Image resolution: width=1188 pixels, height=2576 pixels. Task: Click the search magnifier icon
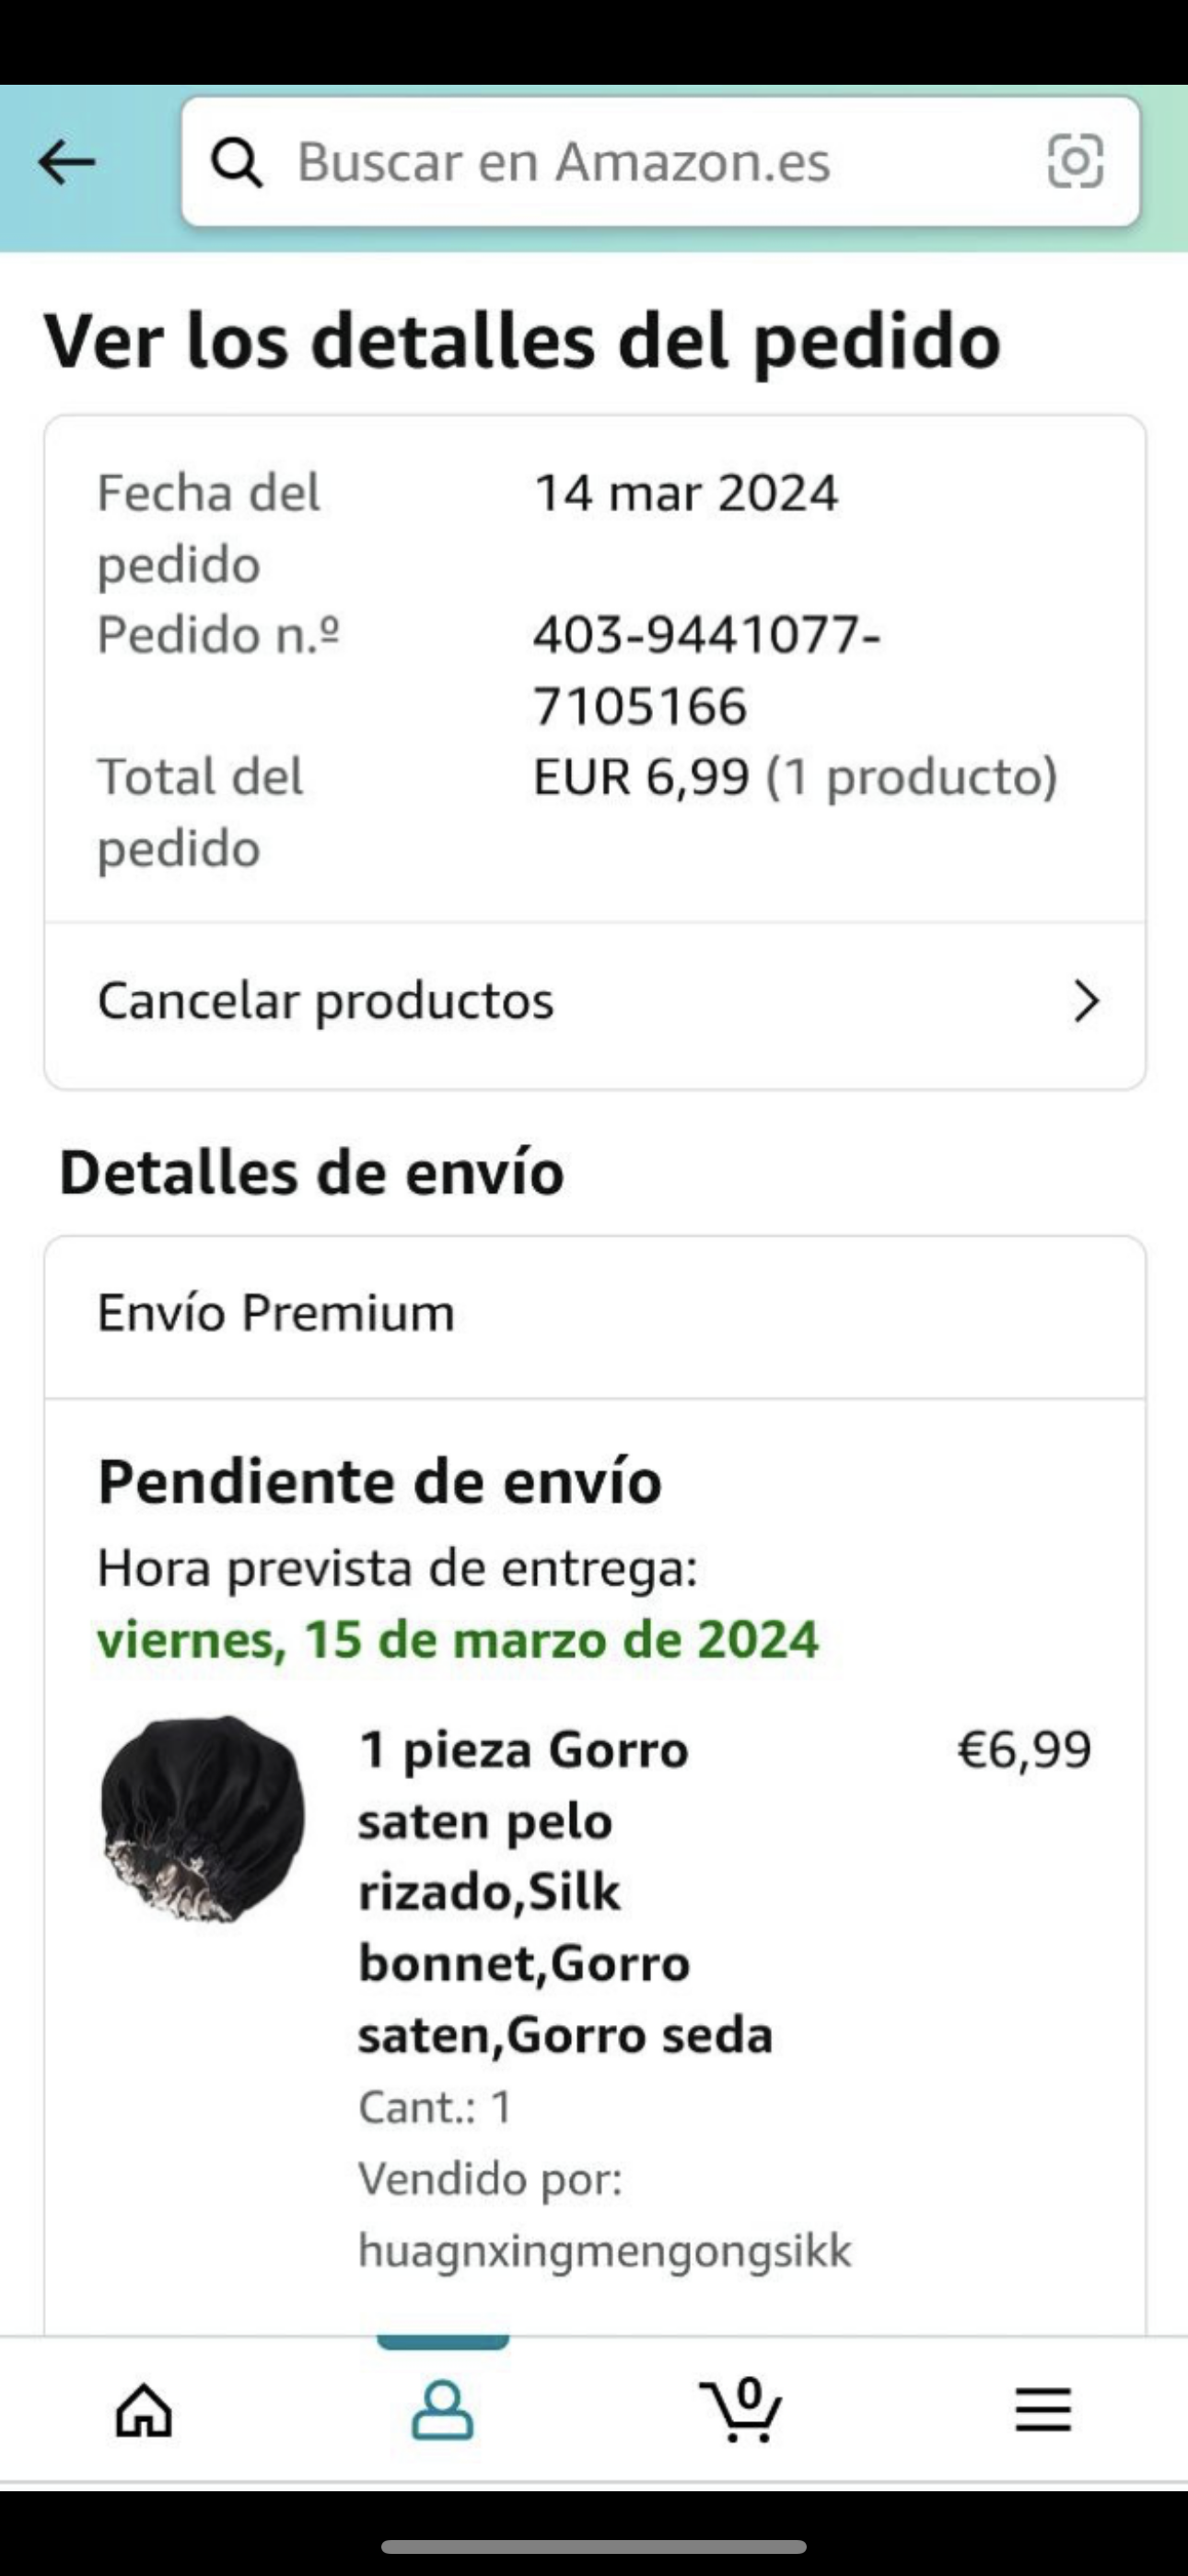pos(237,162)
